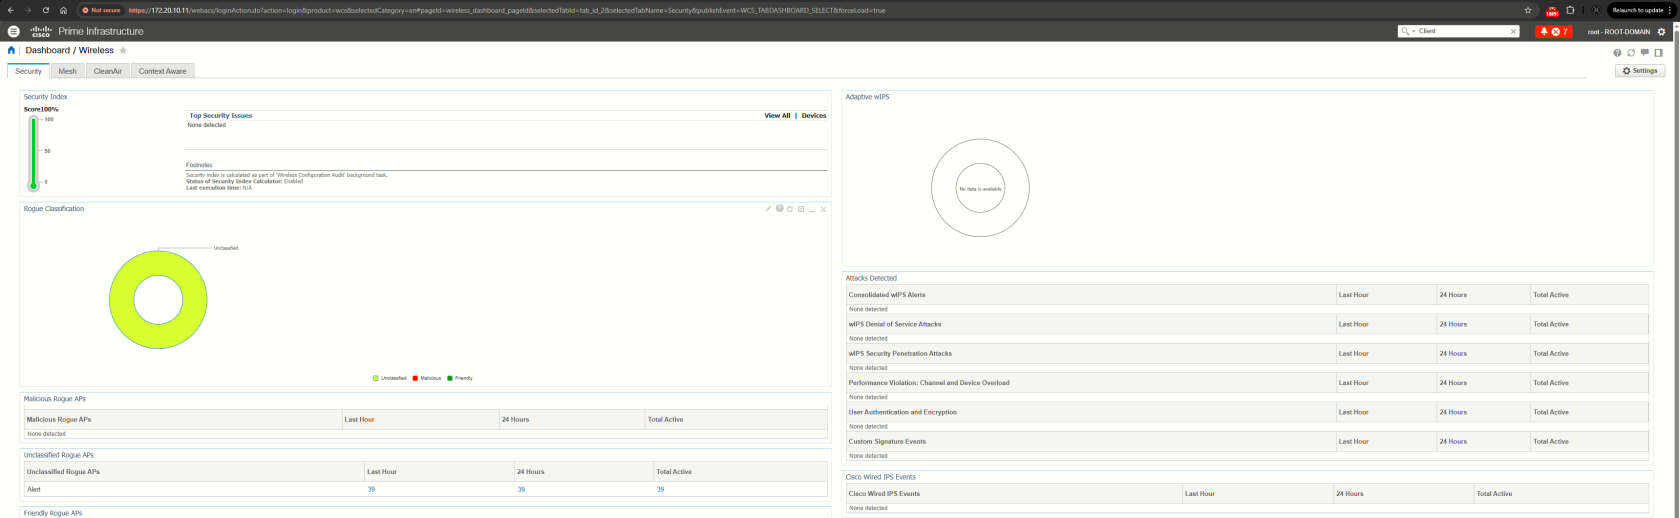The image size is (1680, 518).
Task: Refresh the Rogue Classification dashlet
Action: [x=790, y=209]
